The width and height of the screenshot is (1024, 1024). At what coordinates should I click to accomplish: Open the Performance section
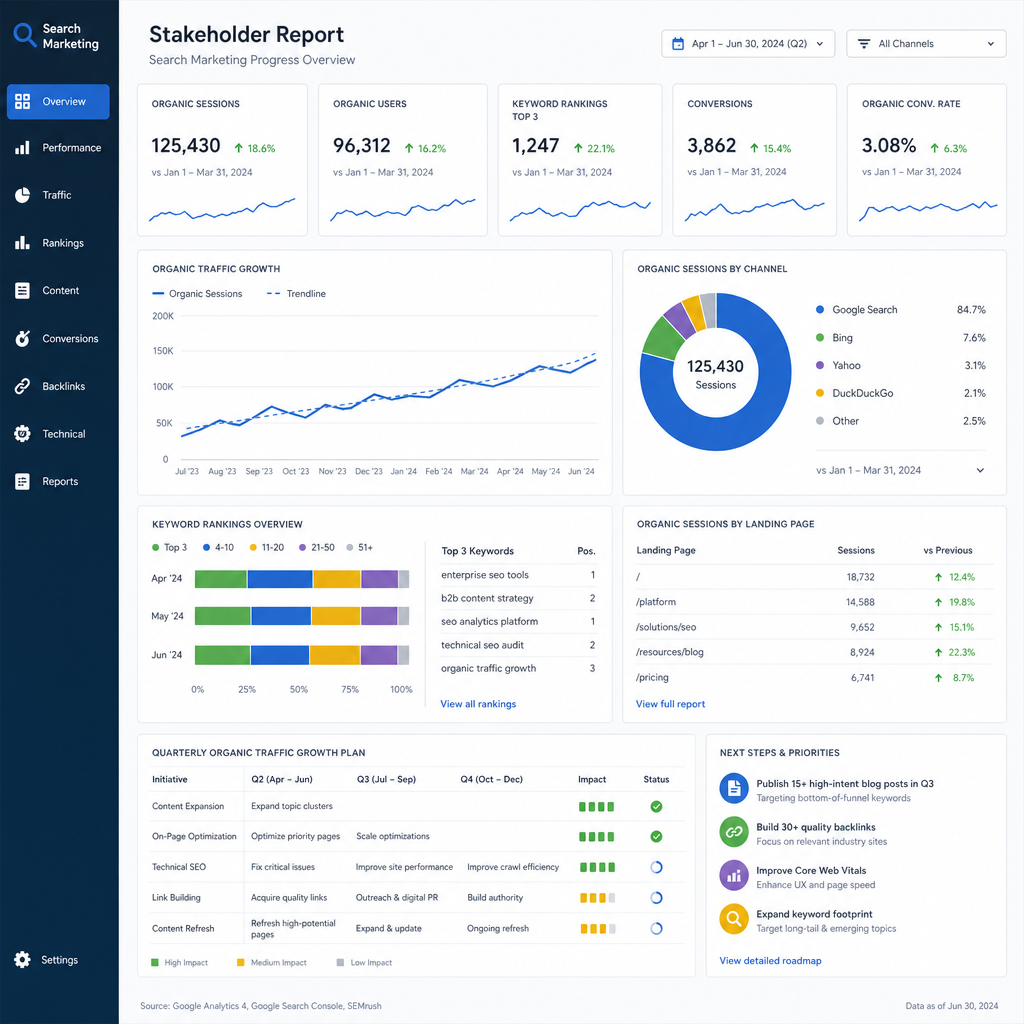click(58, 148)
